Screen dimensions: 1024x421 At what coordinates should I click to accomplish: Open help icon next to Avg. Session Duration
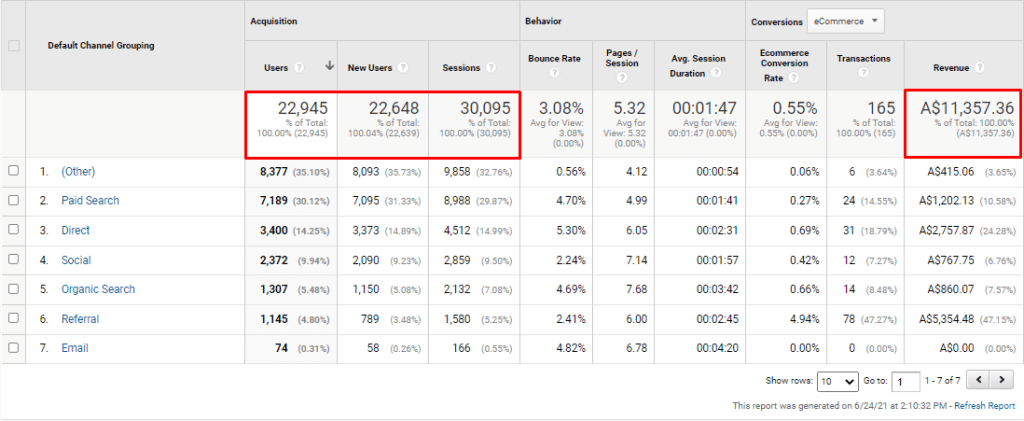click(x=716, y=73)
